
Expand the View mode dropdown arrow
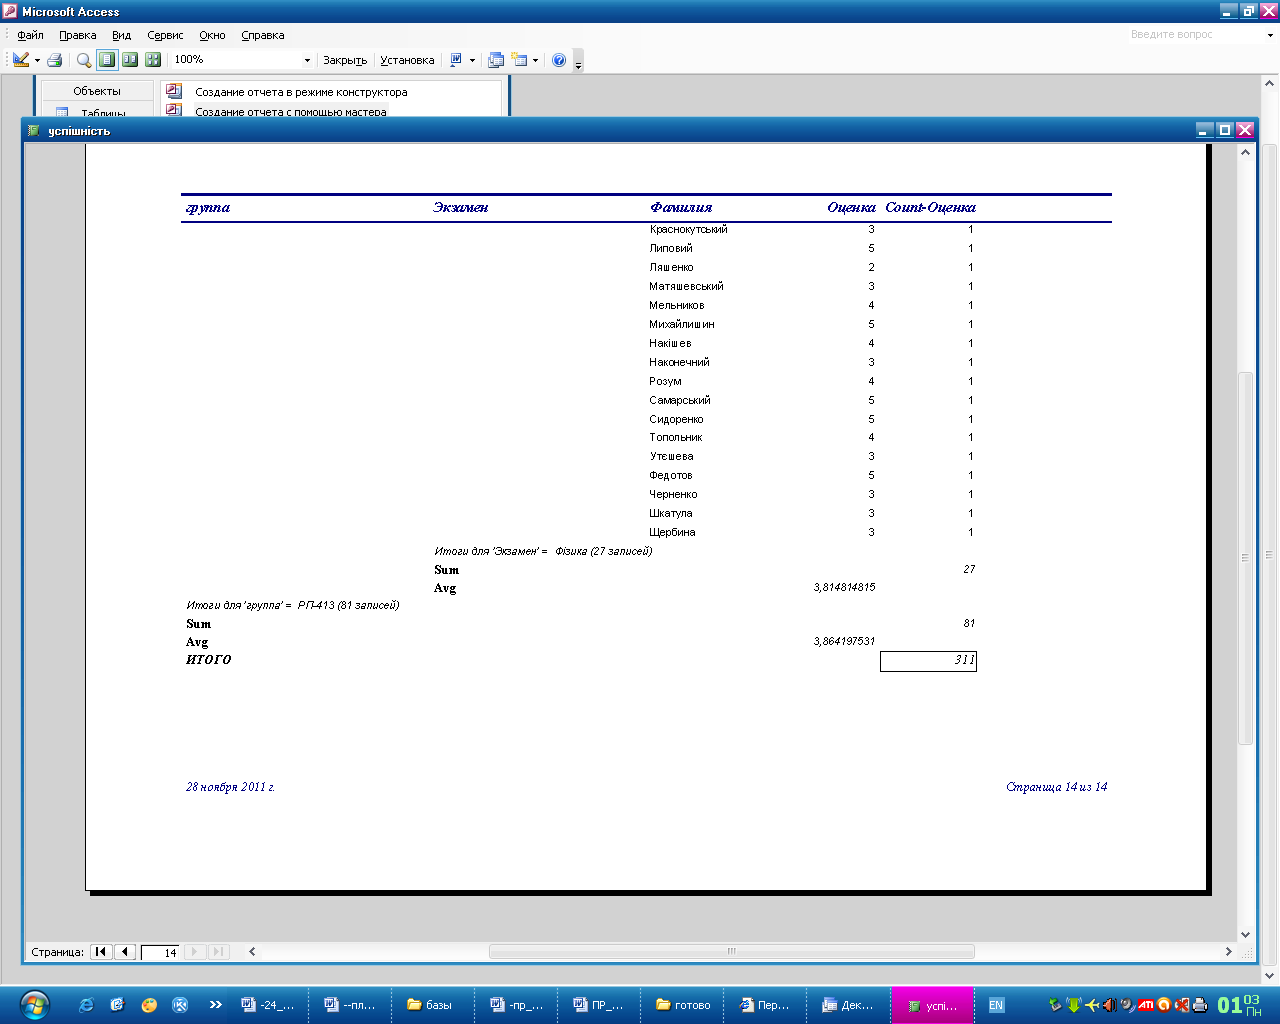37,60
